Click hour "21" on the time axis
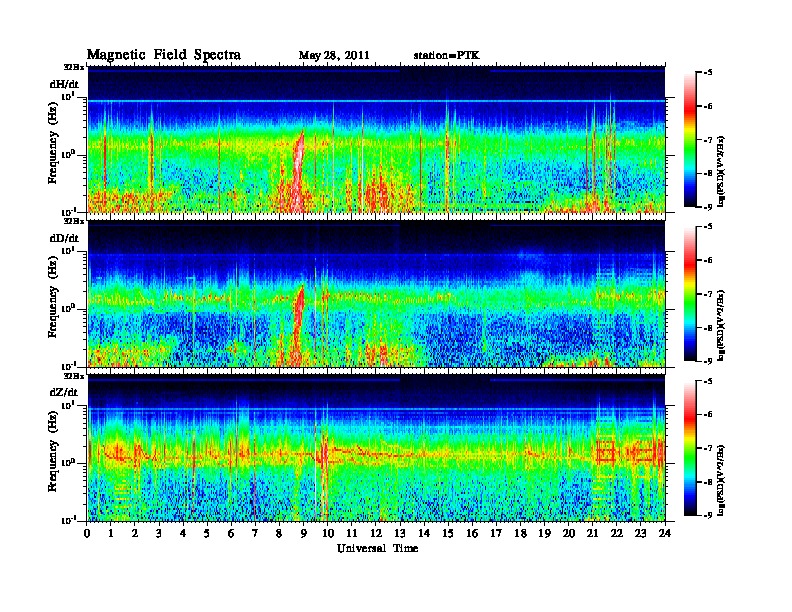This screenshot has width=792, height=612. [592, 534]
